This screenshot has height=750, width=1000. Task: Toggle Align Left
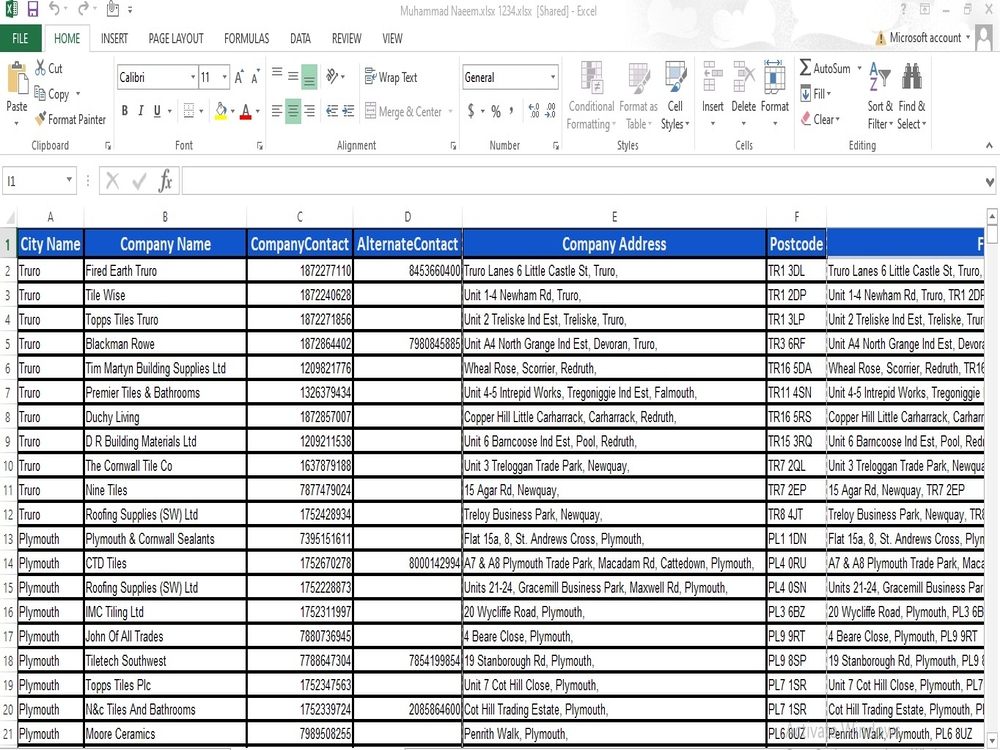276,112
